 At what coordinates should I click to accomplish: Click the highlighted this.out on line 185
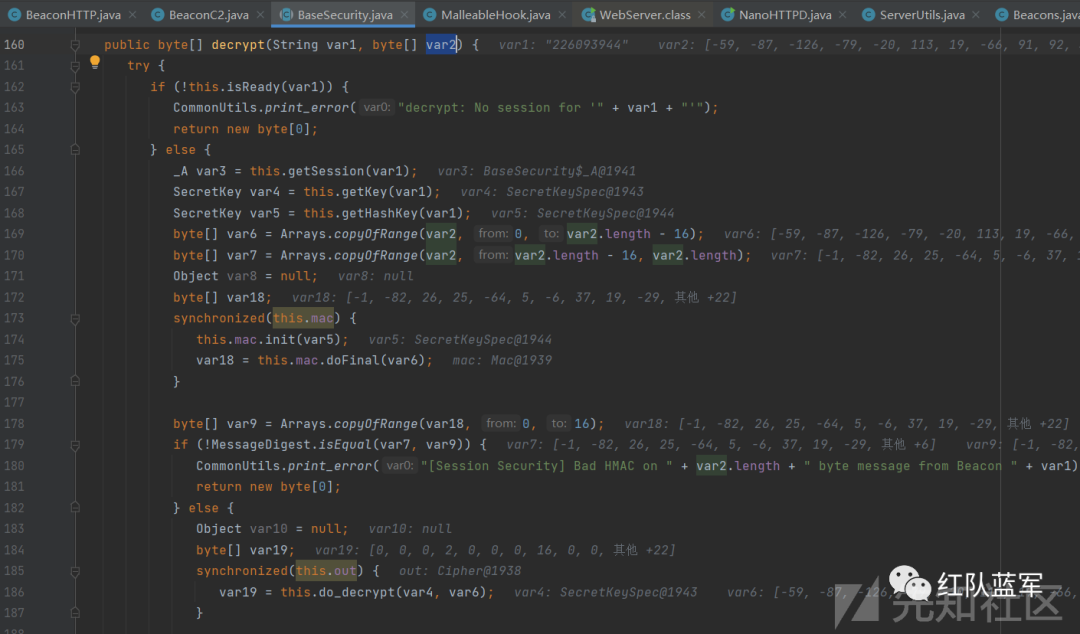coord(326,571)
